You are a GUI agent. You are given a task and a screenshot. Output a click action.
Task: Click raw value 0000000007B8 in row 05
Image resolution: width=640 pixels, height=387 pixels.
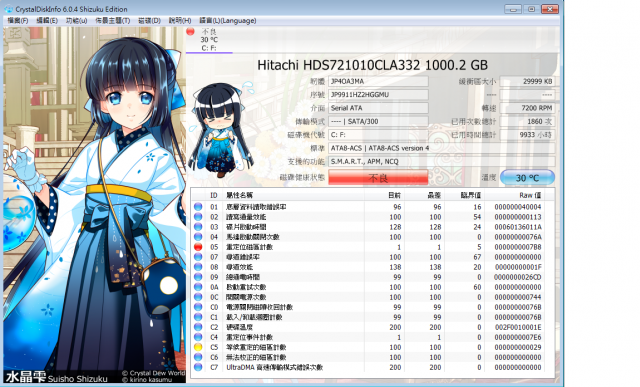click(518, 247)
